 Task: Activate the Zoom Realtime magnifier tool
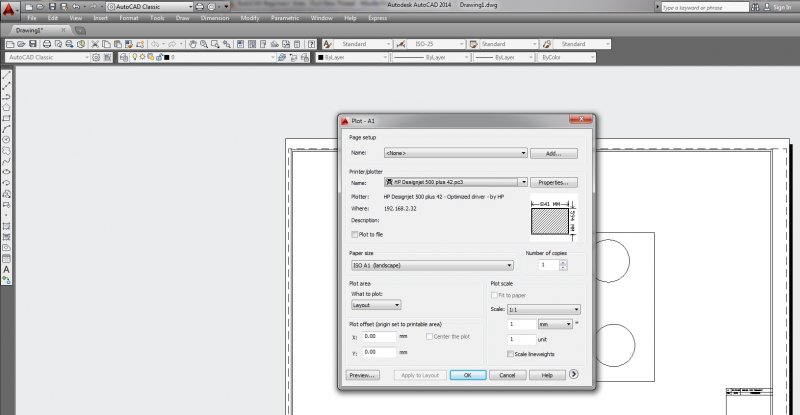pos(204,44)
